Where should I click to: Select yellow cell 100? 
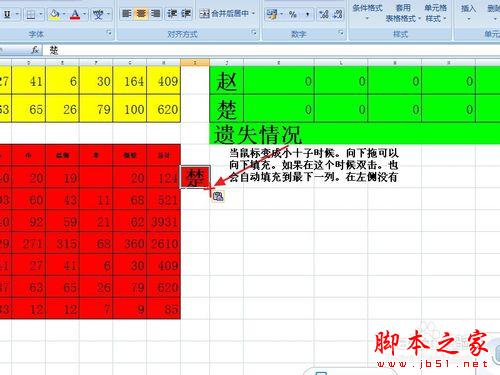[x=130, y=109]
